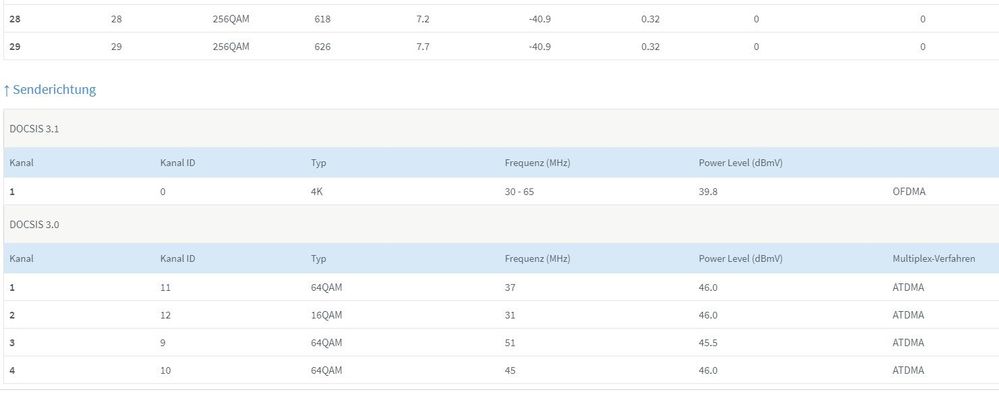Select the 45.5 power level value
The width and height of the screenshot is (999, 409).
[708, 343]
